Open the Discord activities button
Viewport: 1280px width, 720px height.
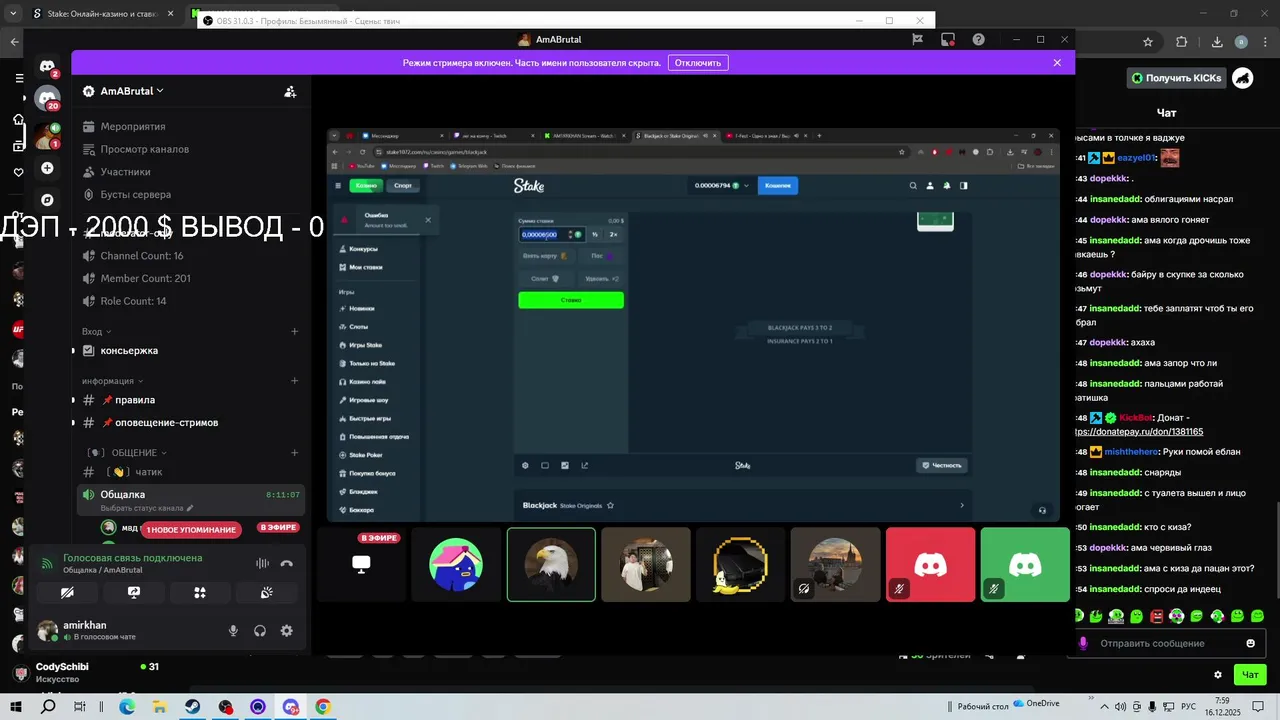click(200, 593)
